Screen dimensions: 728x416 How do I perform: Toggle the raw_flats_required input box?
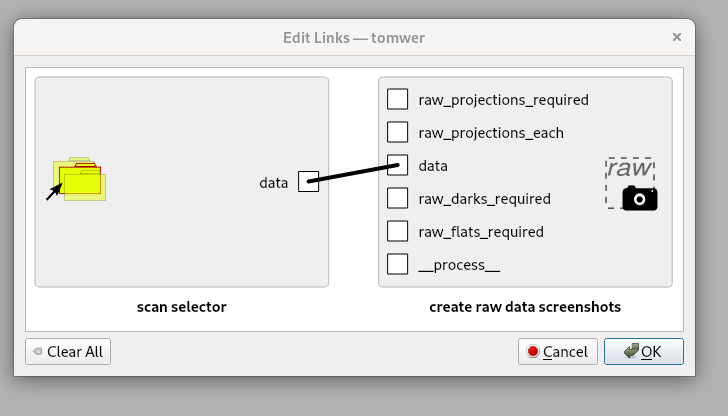coord(398,231)
